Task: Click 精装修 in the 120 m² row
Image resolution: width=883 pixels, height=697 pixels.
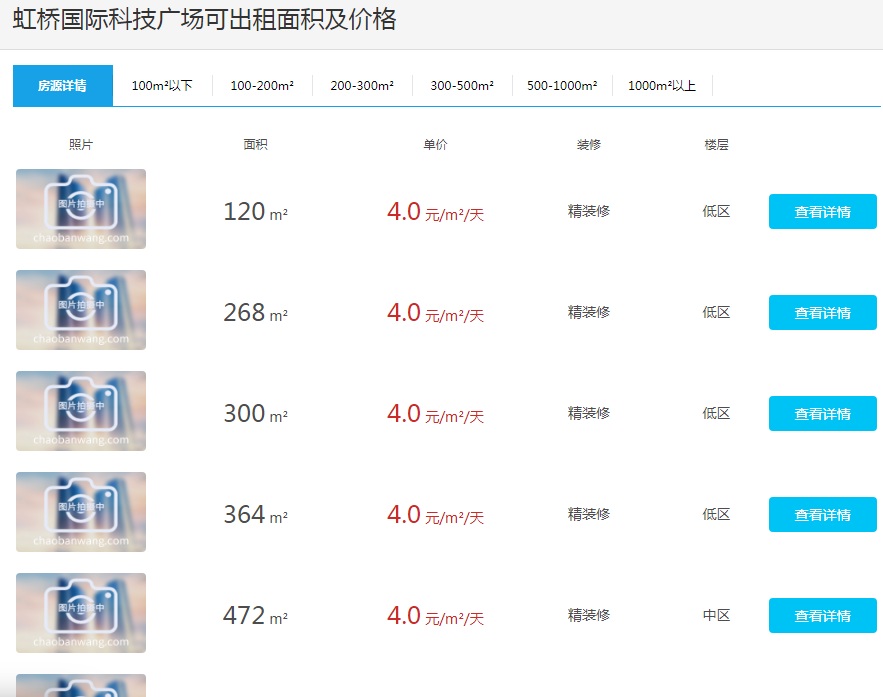Action: coord(589,211)
